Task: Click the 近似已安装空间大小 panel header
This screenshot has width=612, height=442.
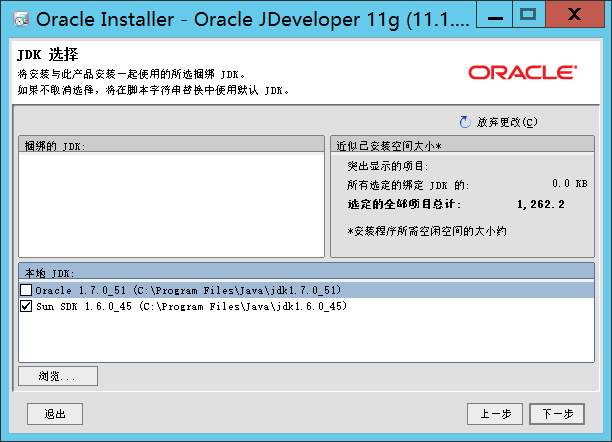Action: pyautogui.click(x=463, y=146)
